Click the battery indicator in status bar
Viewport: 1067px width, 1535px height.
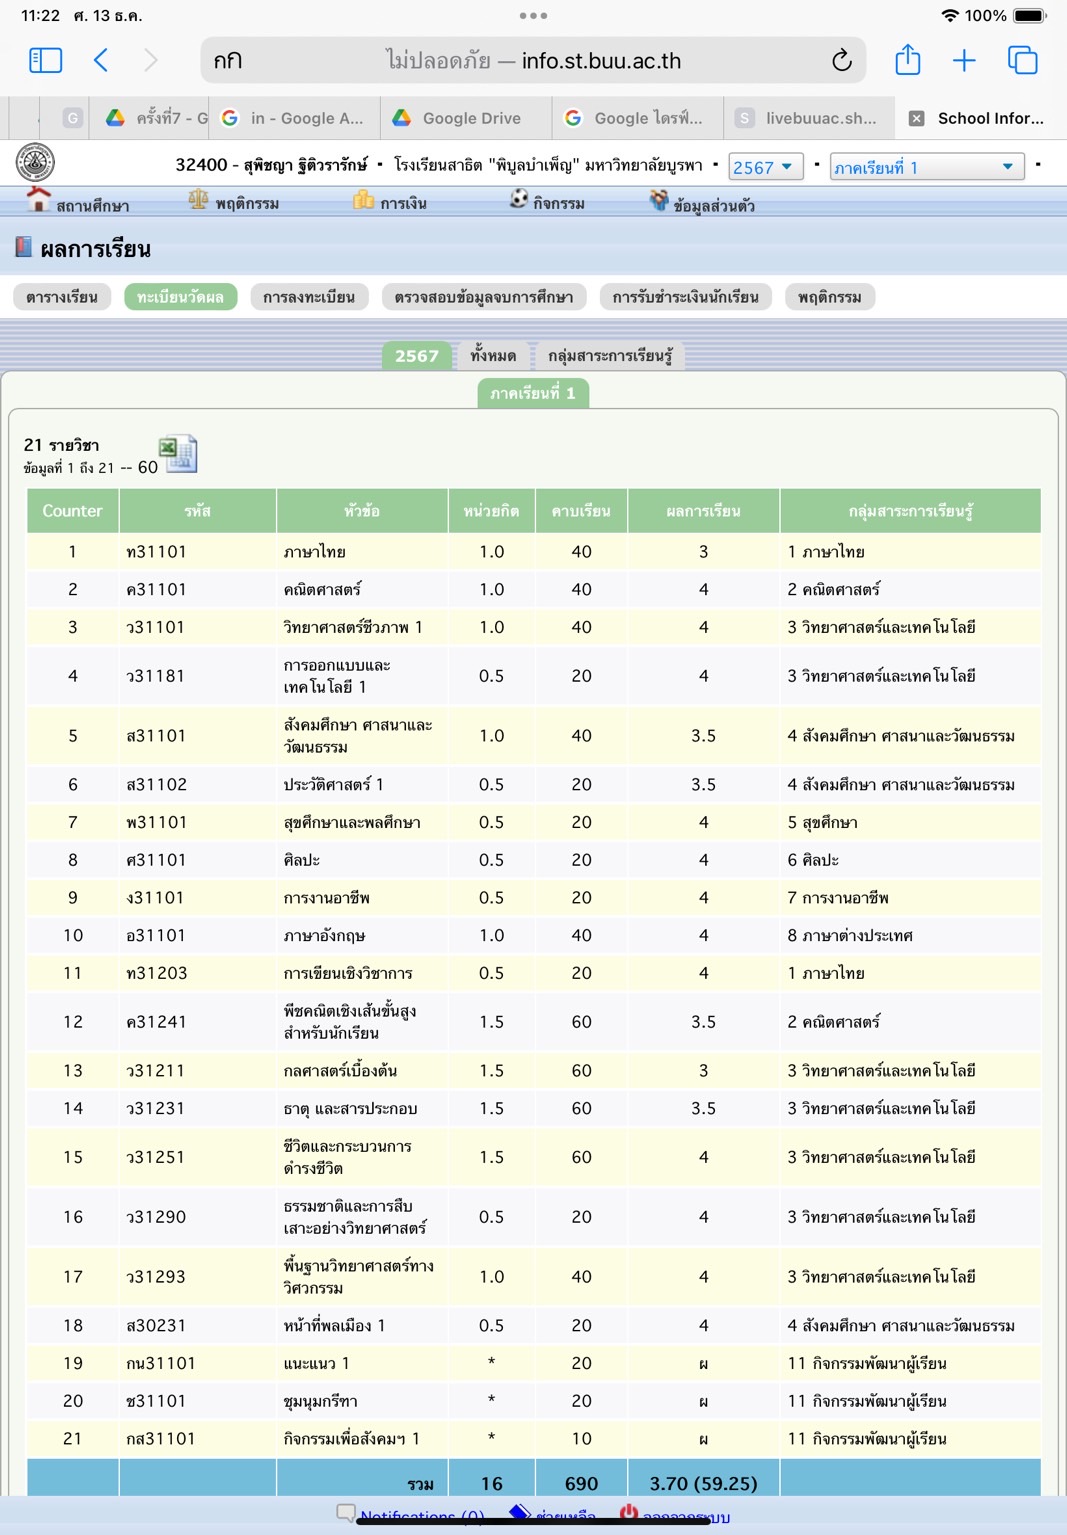(1030, 16)
